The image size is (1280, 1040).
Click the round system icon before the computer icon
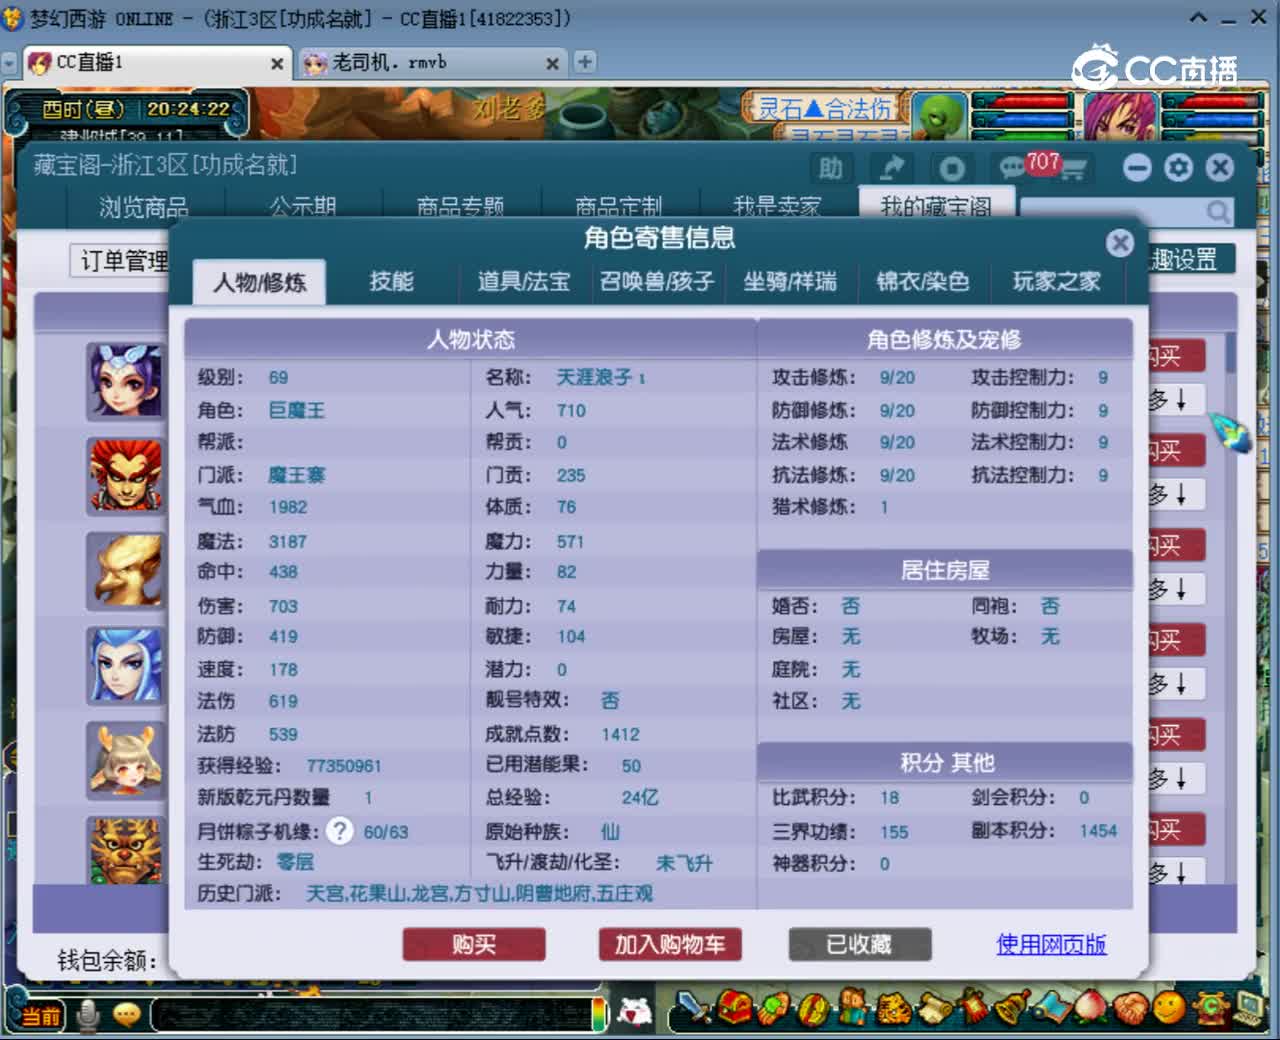pyautogui.click(x=1211, y=1009)
